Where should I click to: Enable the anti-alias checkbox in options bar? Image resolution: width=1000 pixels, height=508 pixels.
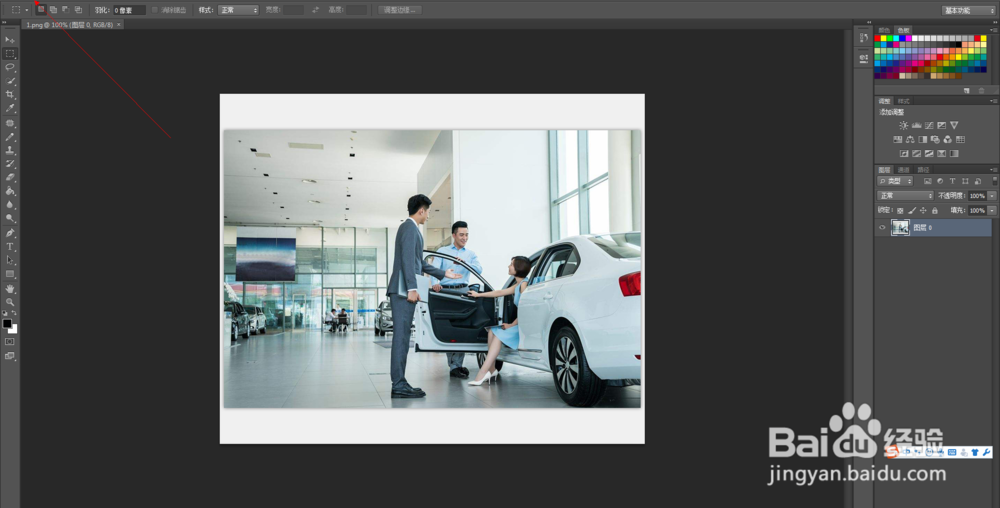tap(154, 10)
